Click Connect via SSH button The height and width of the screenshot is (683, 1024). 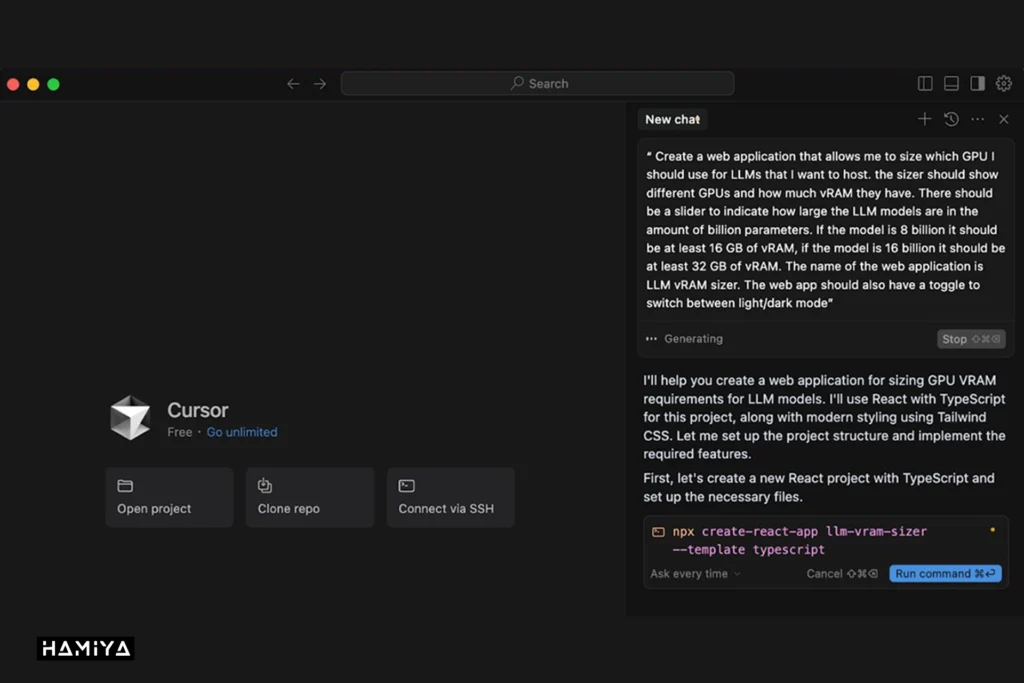click(450, 497)
